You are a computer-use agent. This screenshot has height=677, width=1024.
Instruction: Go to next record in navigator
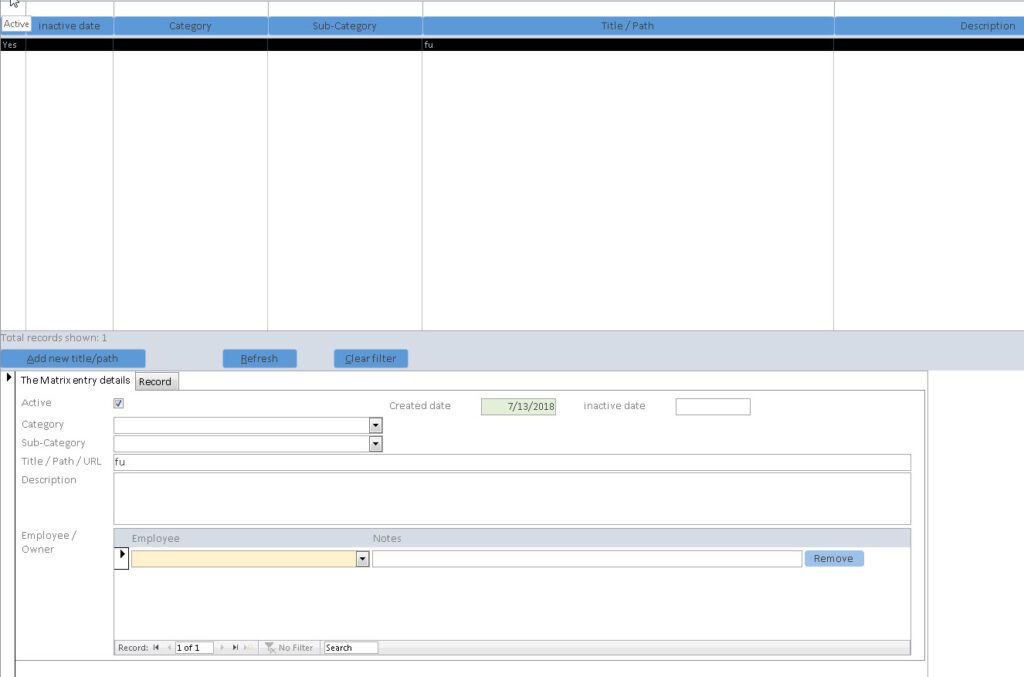point(222,648)
